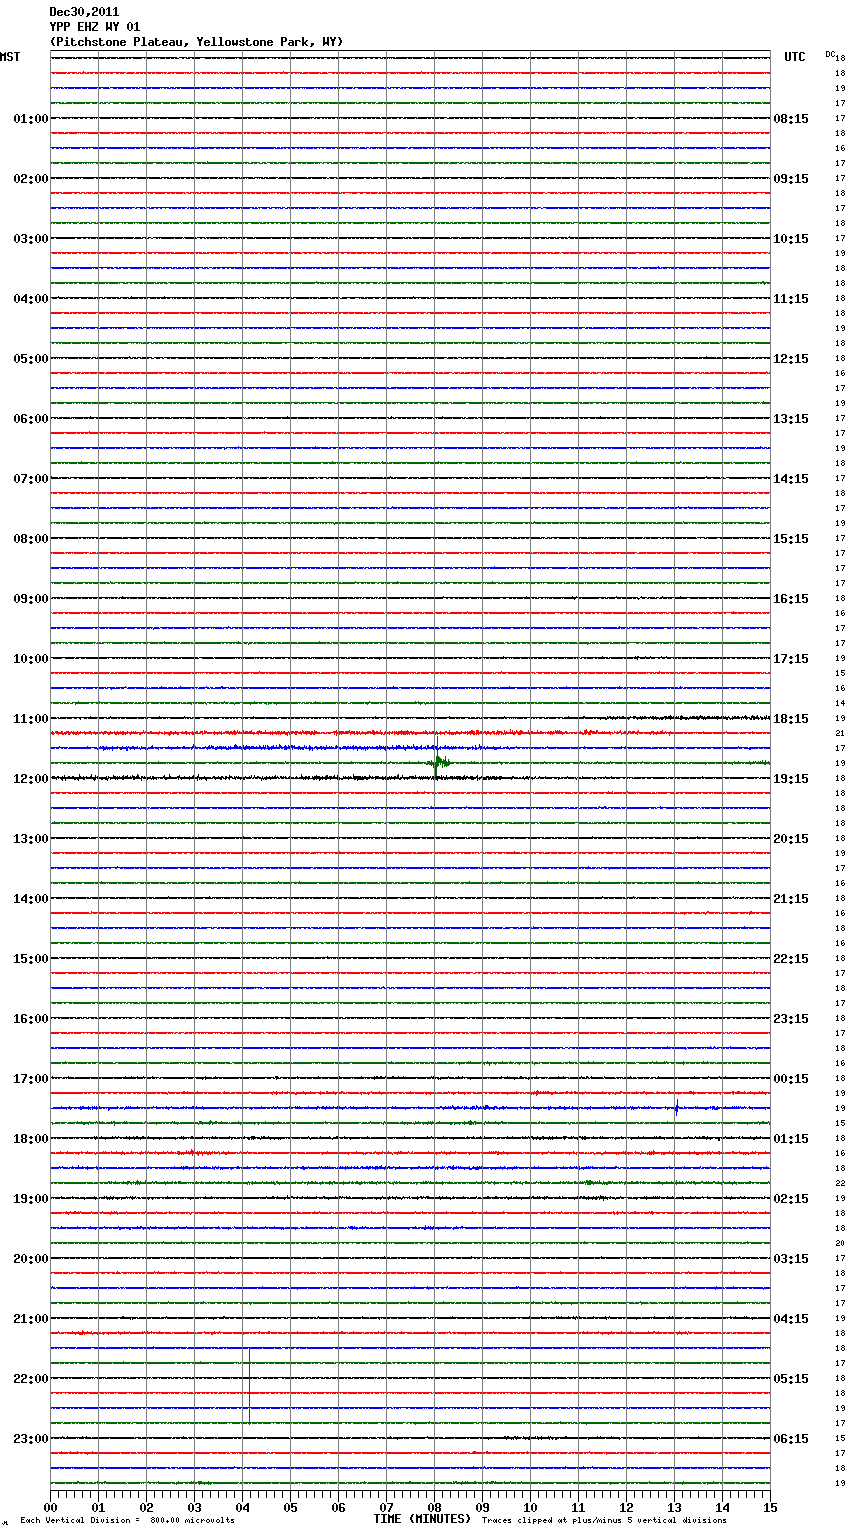Select the 12:00 MST time label
This screenshot has width=850, height=1534.
click(30, 779)
